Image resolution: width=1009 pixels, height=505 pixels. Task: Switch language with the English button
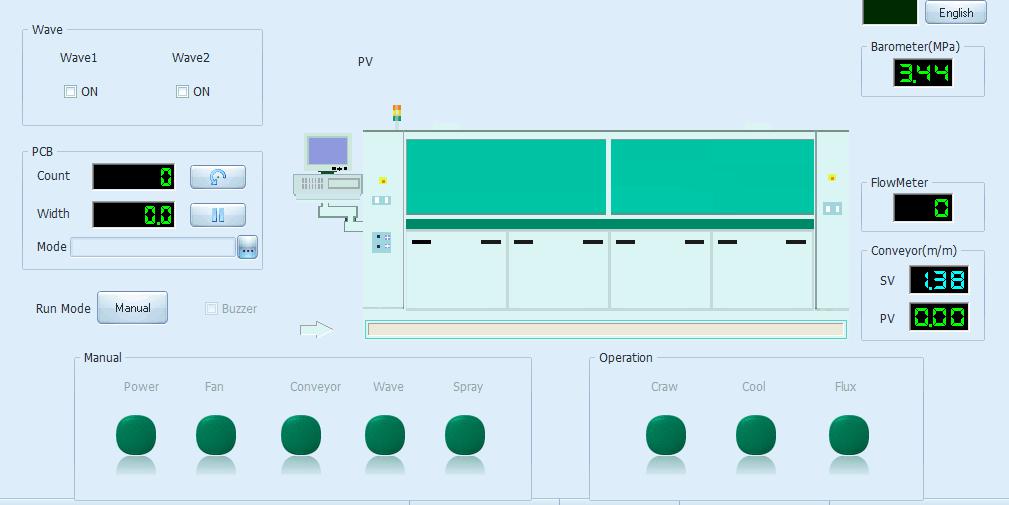tap(955, 12)
